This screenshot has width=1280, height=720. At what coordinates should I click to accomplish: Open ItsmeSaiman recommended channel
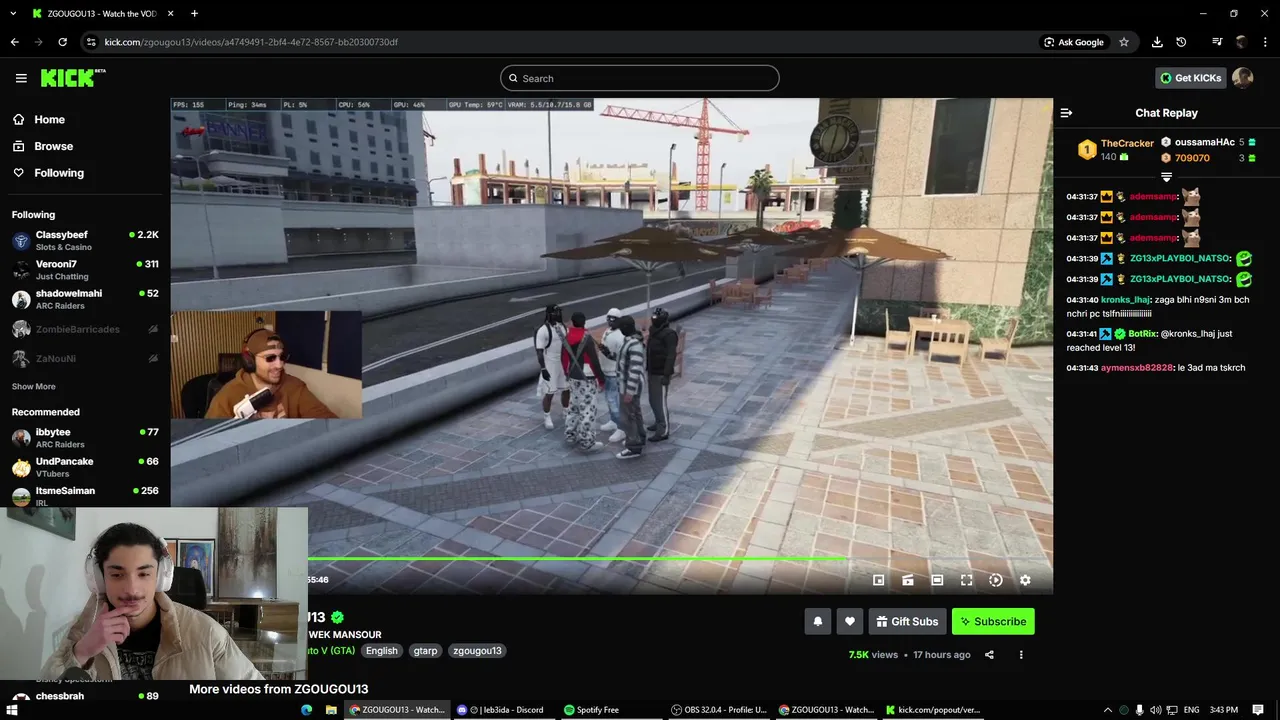coord(85,496)
